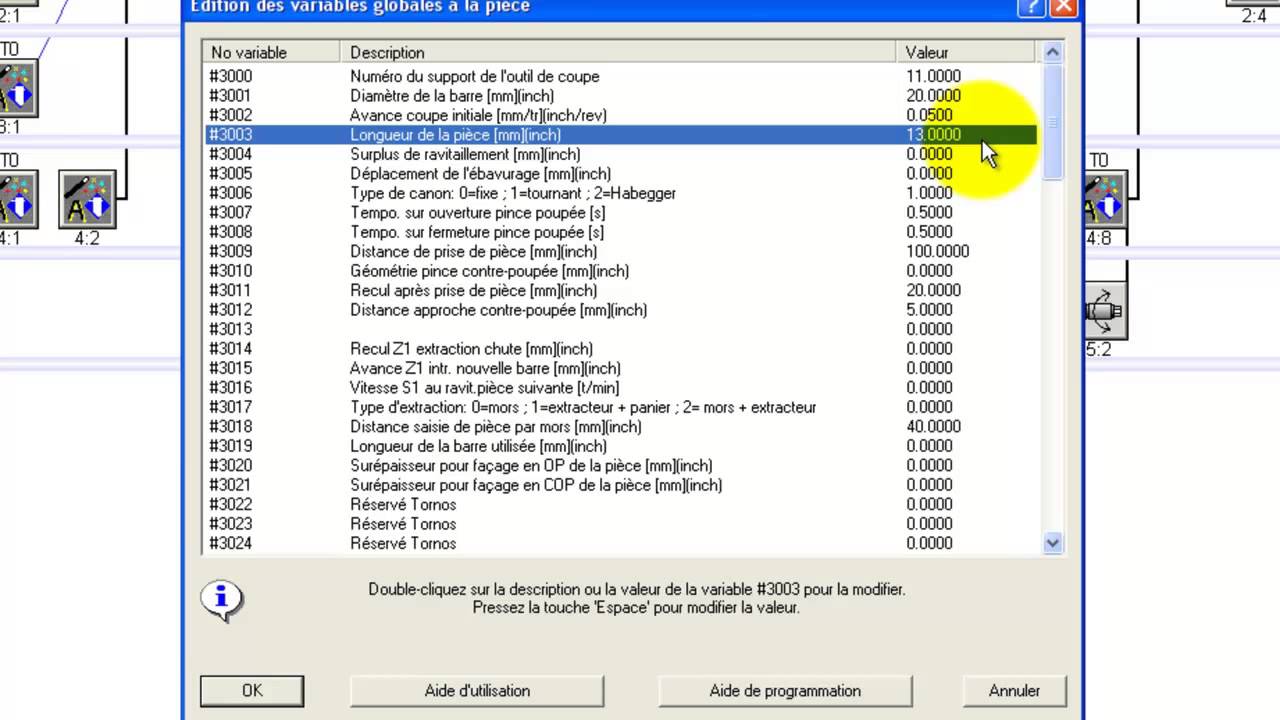The height and width of the screenshot is (720, 1280).
Task: Select row #3021 Surépaisseur façage en COP
Action: coord(621,486)
